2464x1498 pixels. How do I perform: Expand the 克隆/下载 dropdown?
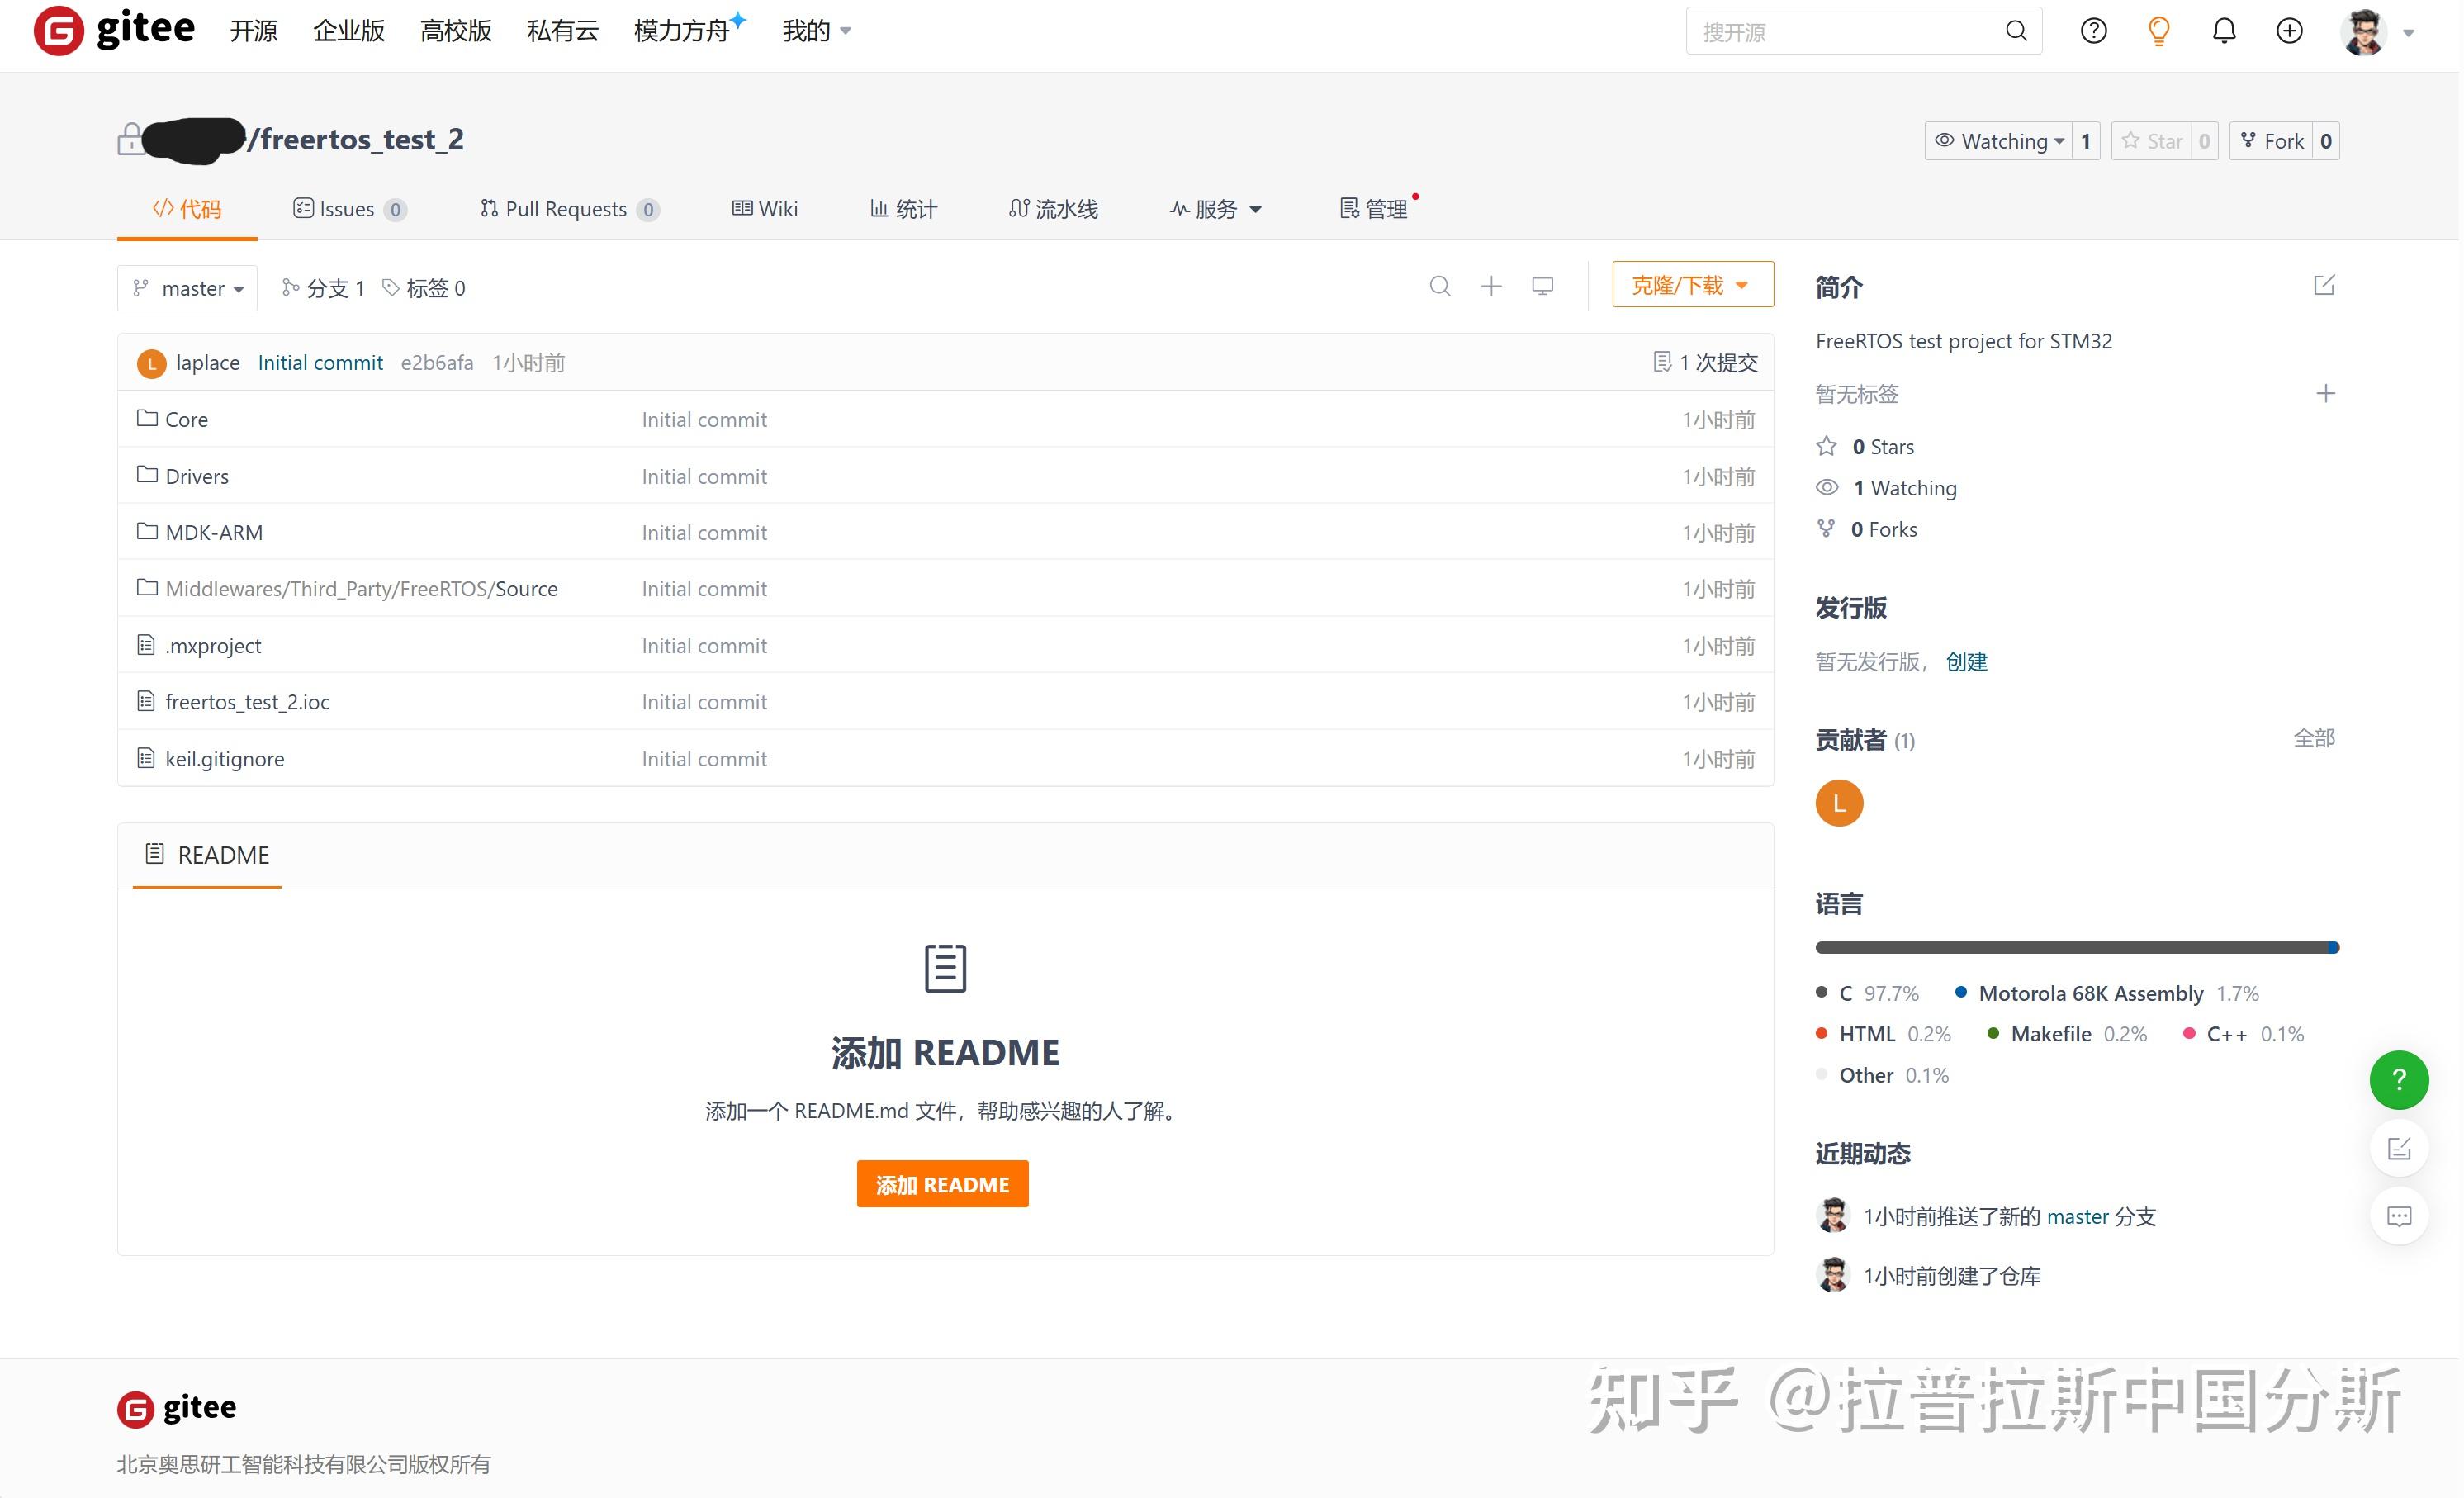coord(1691,285)
